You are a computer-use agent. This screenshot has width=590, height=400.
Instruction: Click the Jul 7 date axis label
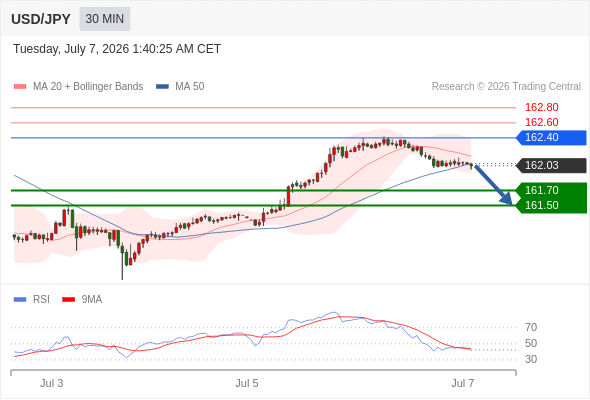point(463,383)
